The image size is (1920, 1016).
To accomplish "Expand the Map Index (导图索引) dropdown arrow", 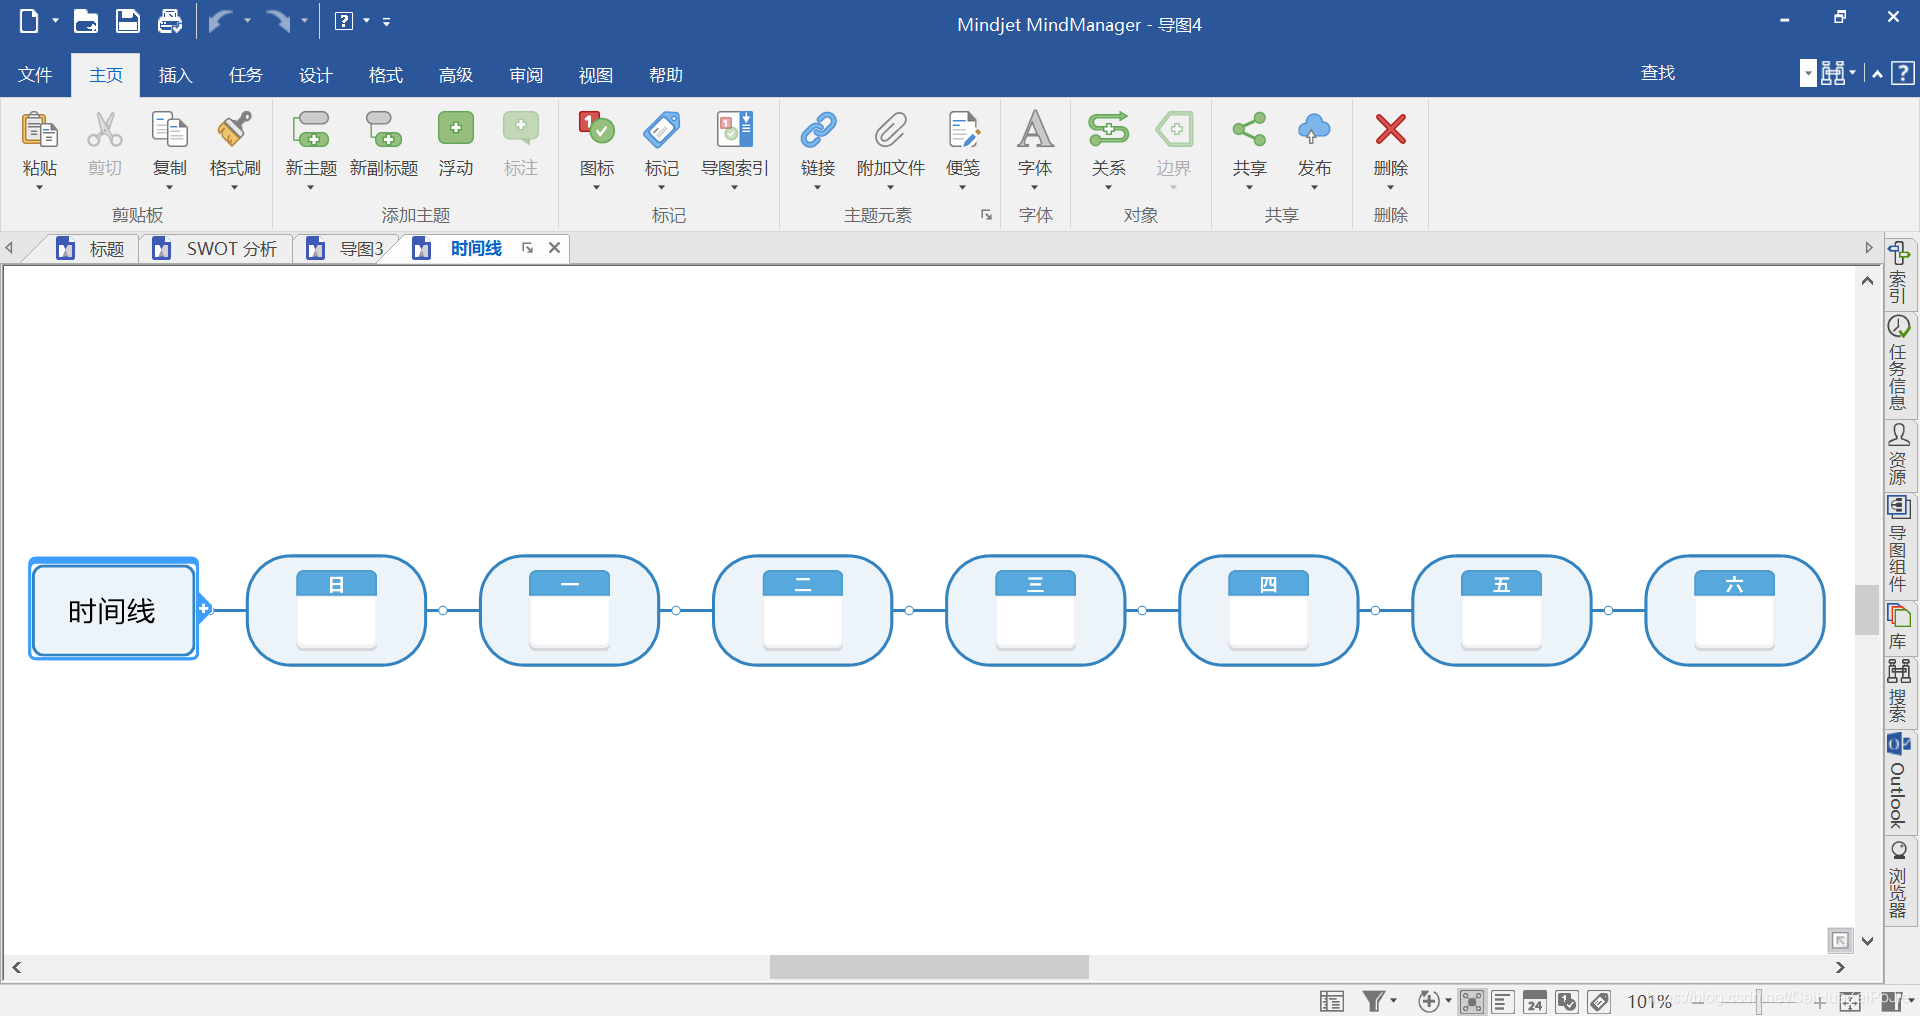I will 734,188.
